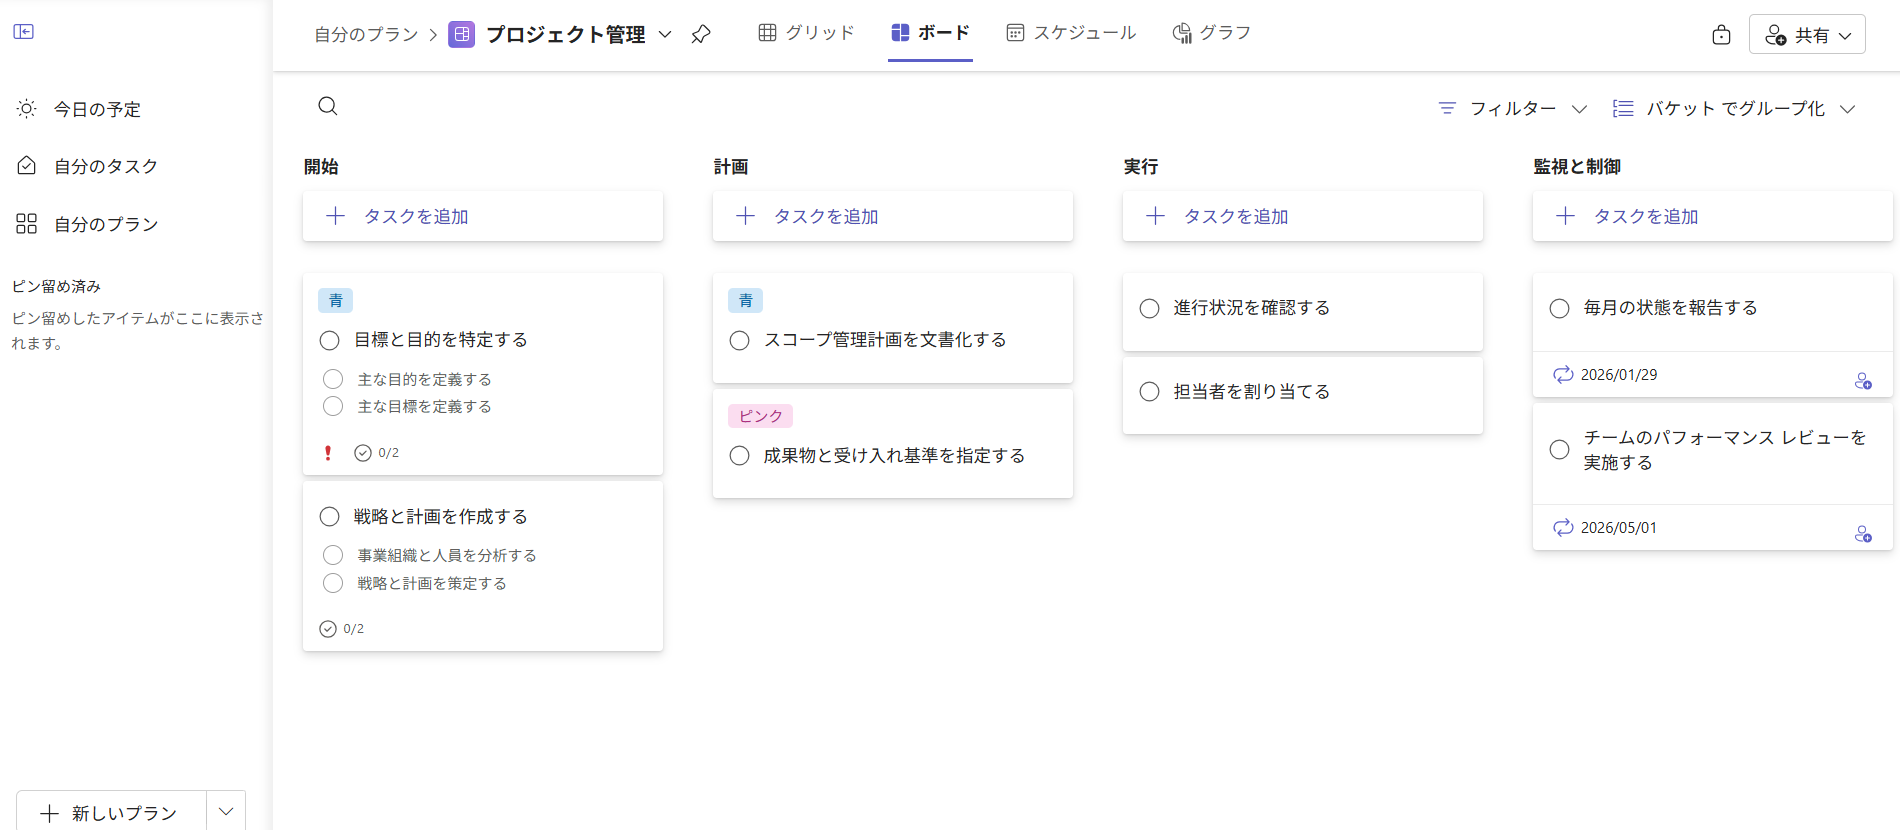Screen dimensions: 1900x830
Task: Open the shopping bag icon near 共有
Action: (1721, 35)
